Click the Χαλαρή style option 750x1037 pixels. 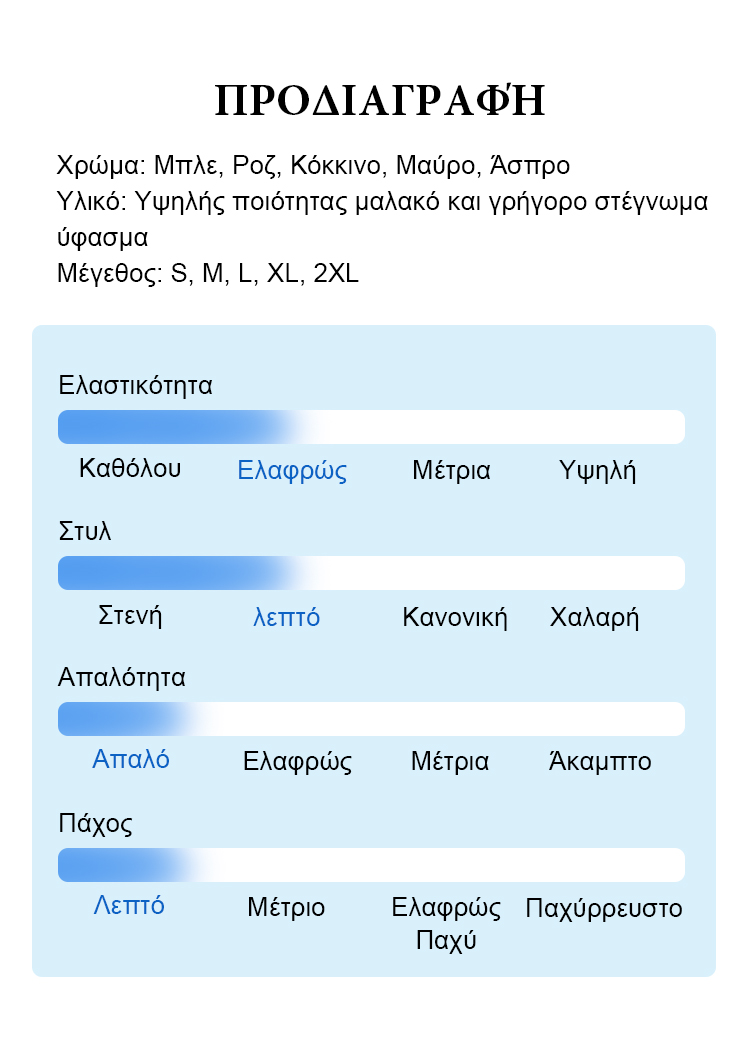pos(594,617)
